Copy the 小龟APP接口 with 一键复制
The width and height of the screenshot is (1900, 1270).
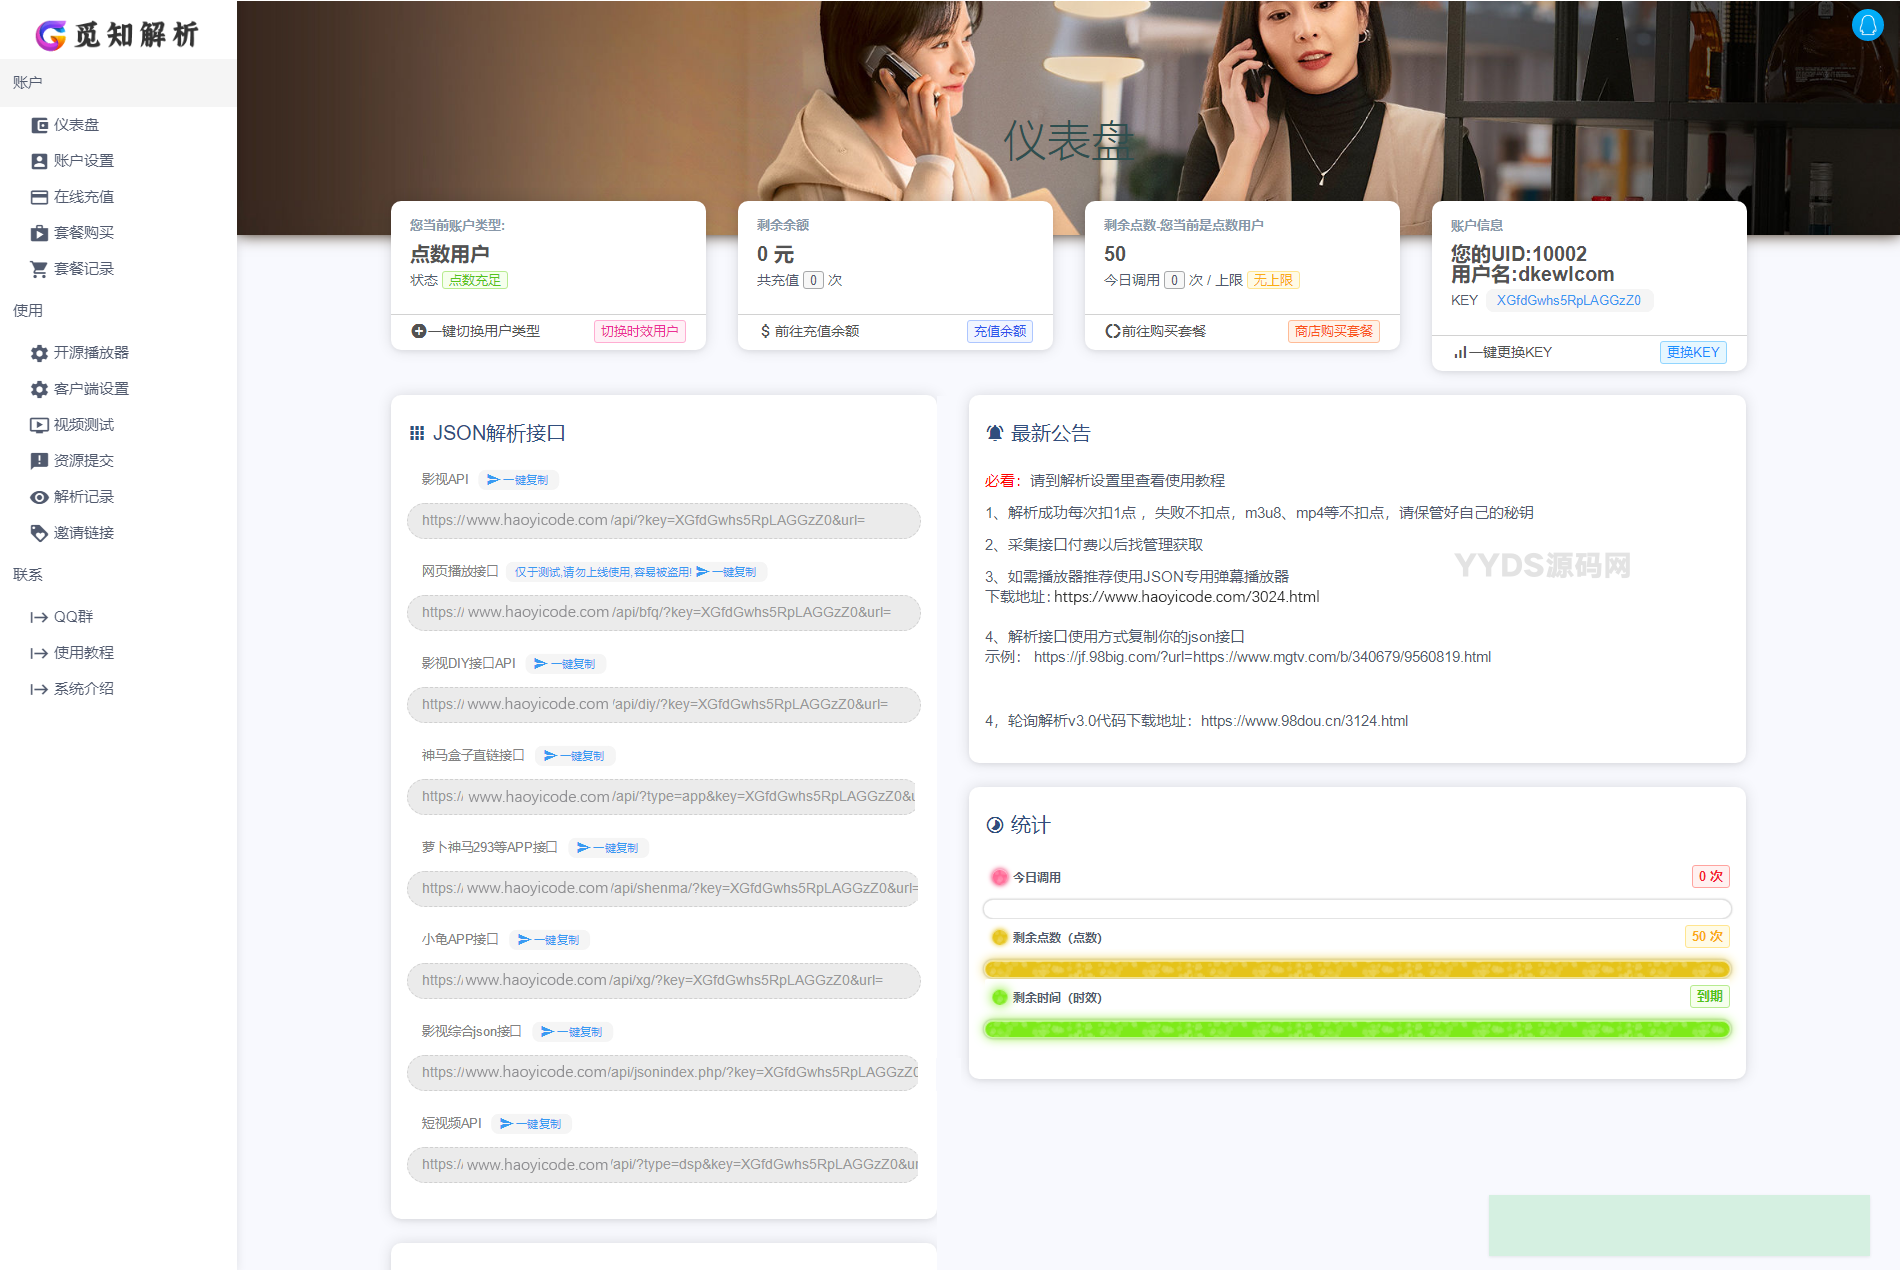tap(550, 940)
